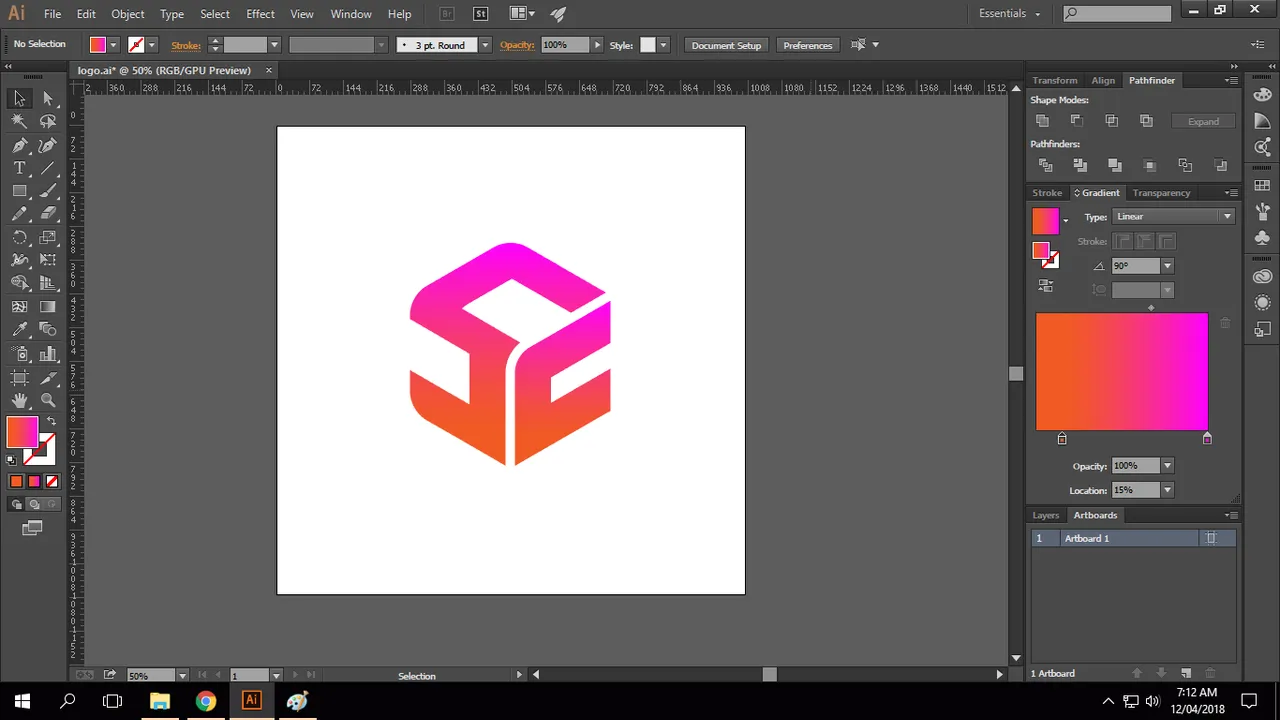Open the 3 pt. Round brush dropdown
This screenshot has width=1280, height=720.
tap(485, 45)
